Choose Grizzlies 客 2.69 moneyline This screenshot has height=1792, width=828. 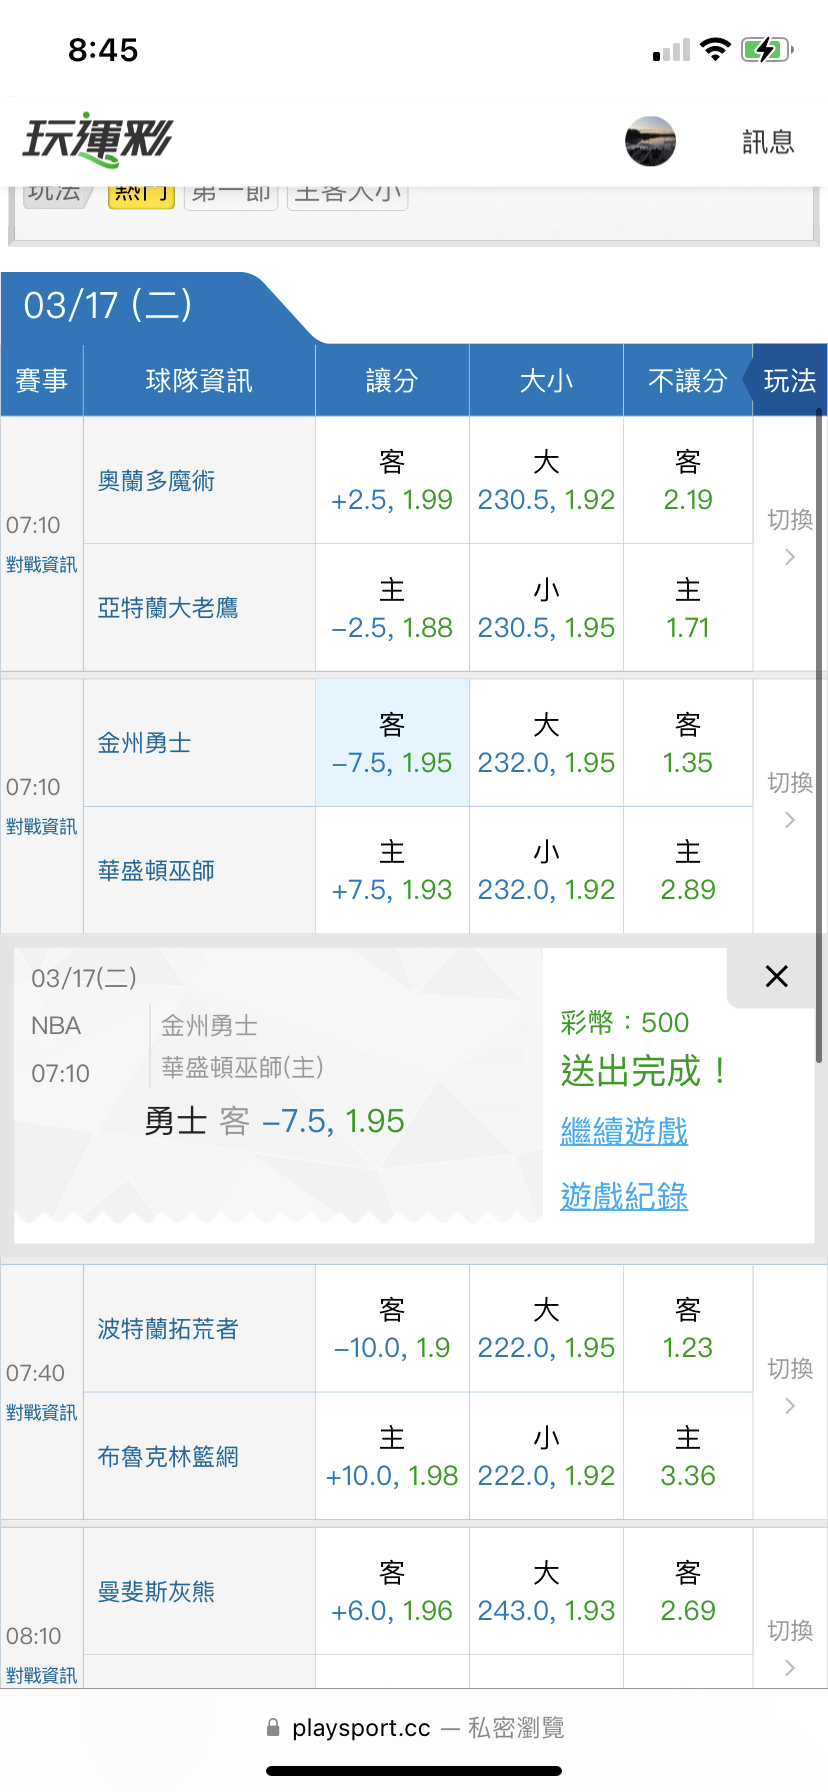tap(688, 1592)
